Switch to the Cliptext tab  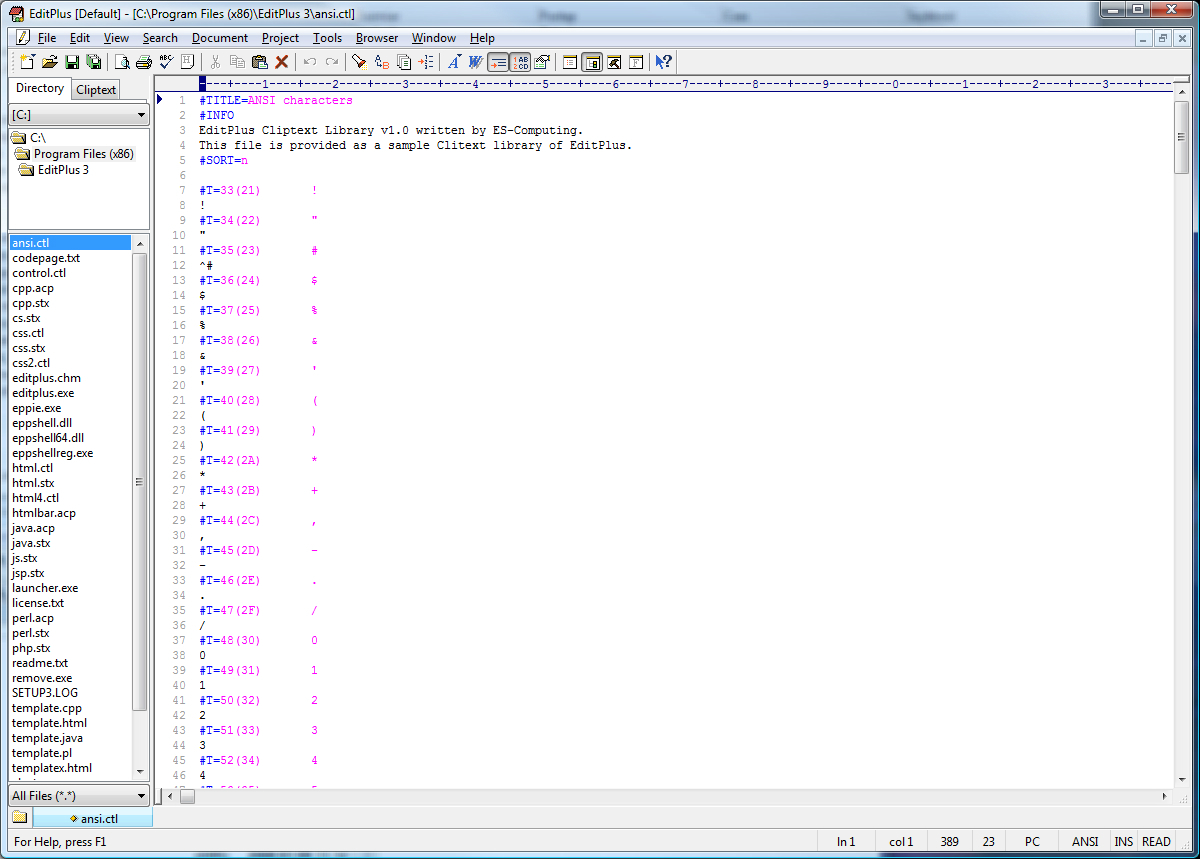tap(96, 90)
